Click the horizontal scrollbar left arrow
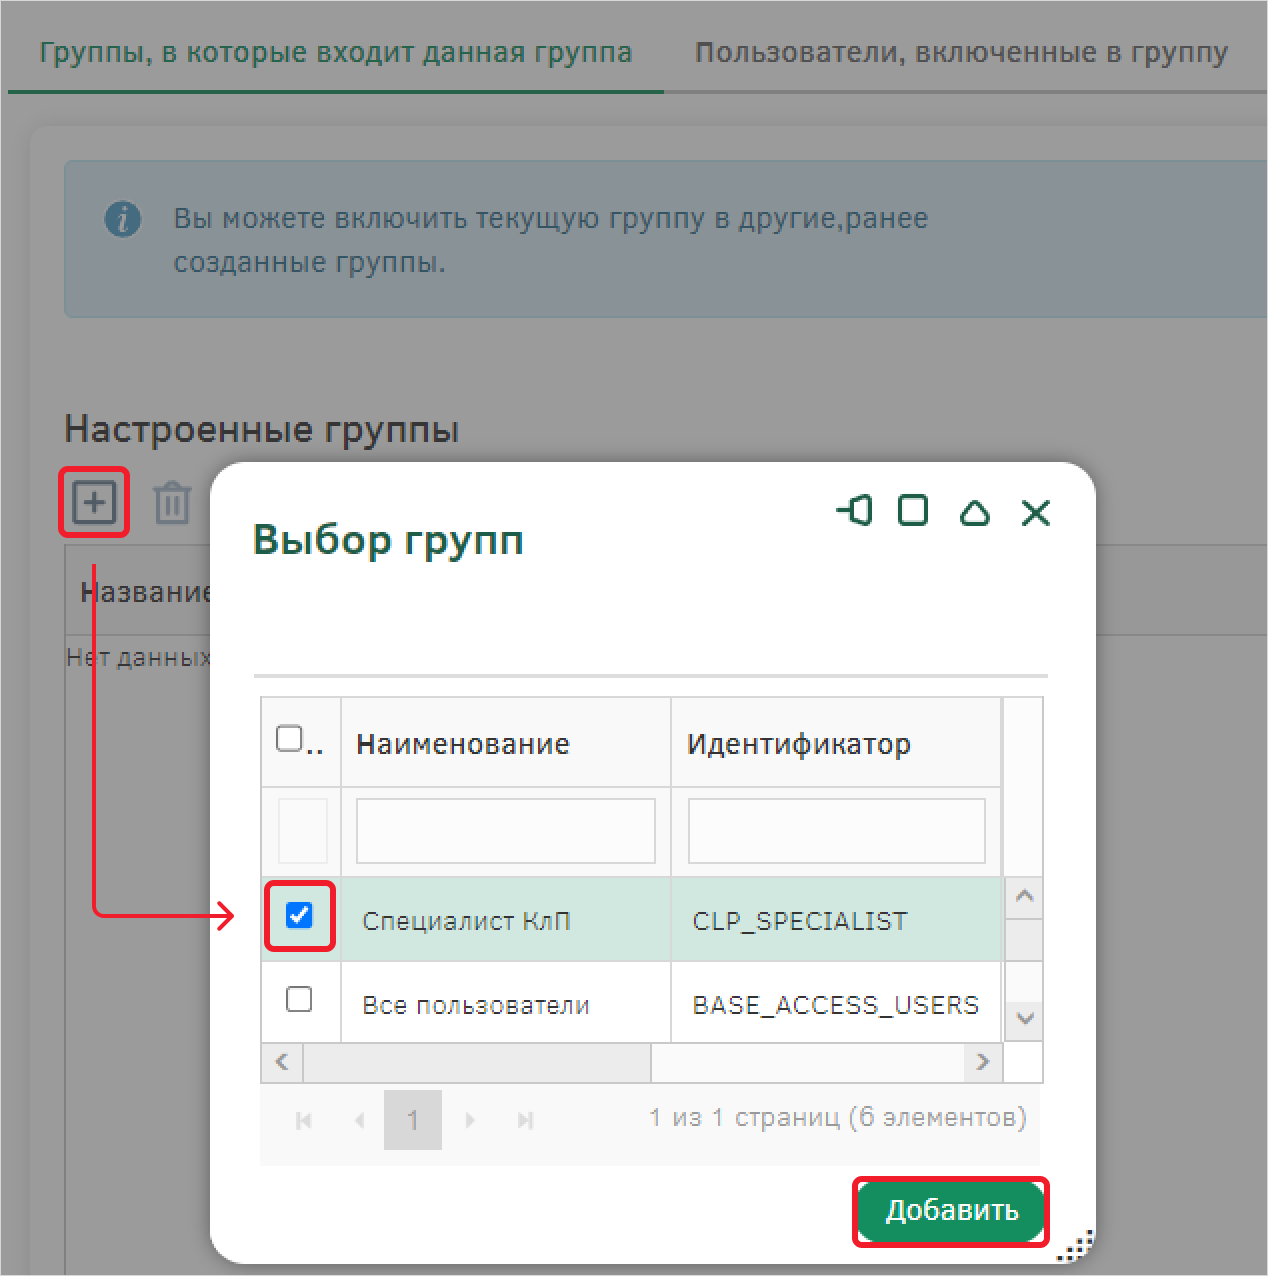1268x1276 pixels. (x=282, y=1062)
